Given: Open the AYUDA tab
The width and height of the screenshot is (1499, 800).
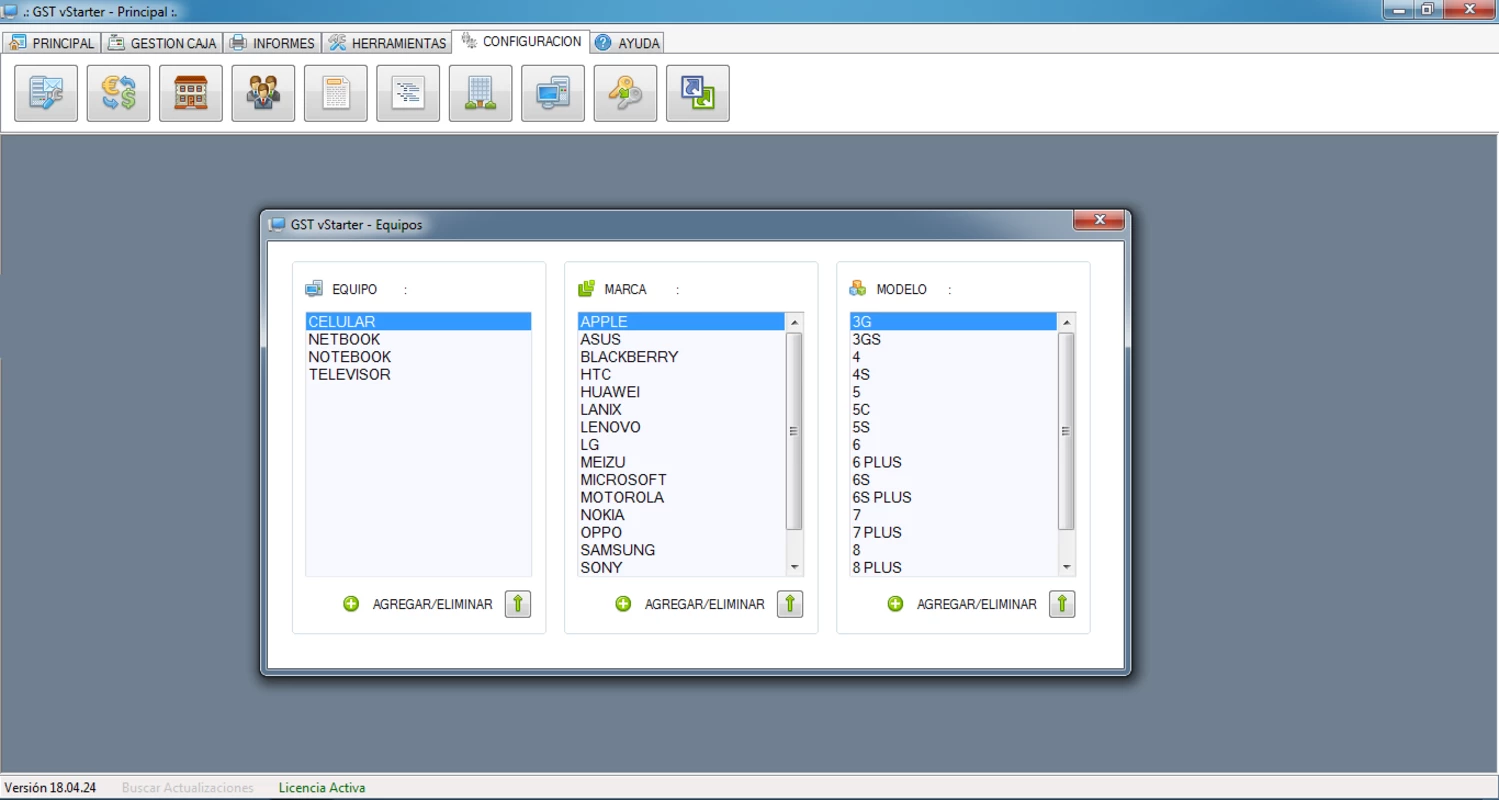Looking at the screenshot, I should pos(627,43).
